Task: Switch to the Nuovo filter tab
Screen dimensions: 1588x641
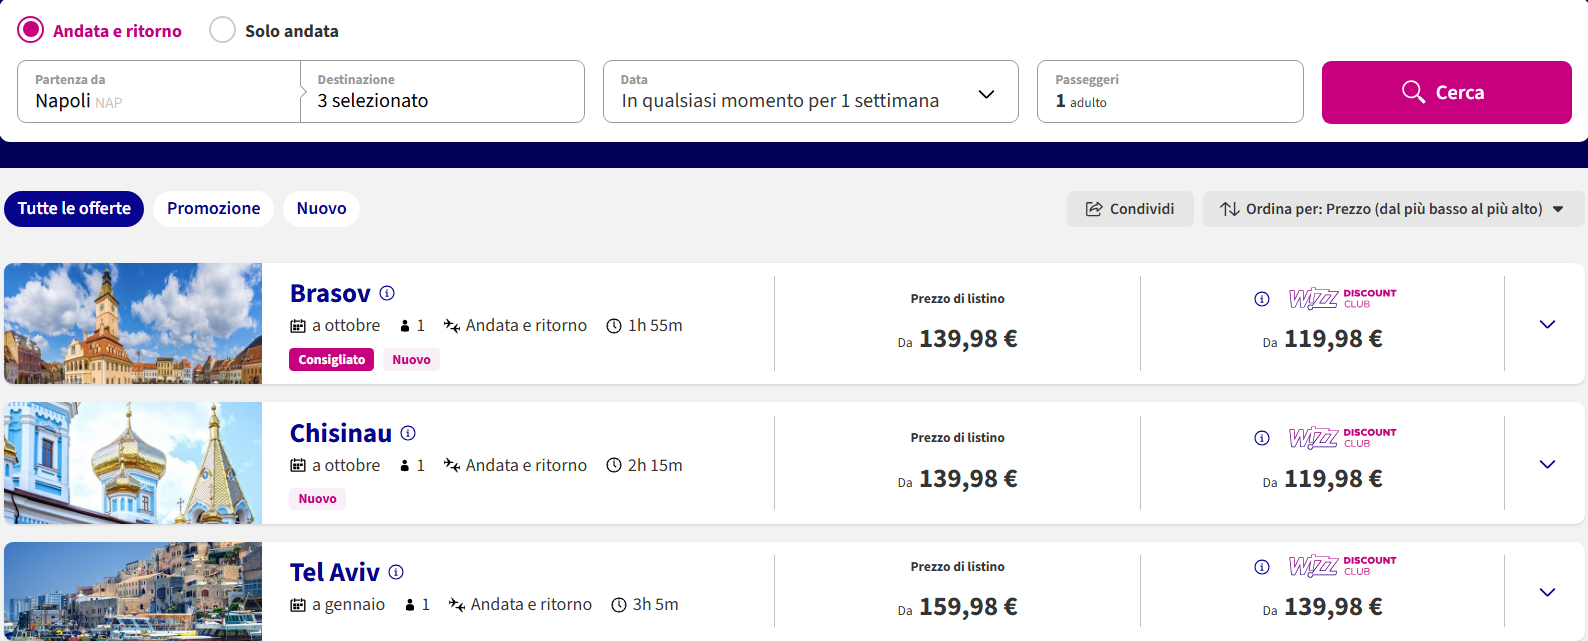Action: click(x=321, y=209)
